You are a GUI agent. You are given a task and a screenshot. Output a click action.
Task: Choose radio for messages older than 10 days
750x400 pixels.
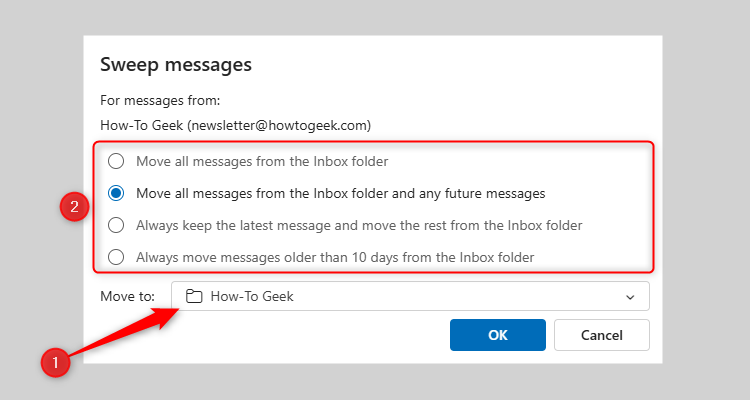117,257
